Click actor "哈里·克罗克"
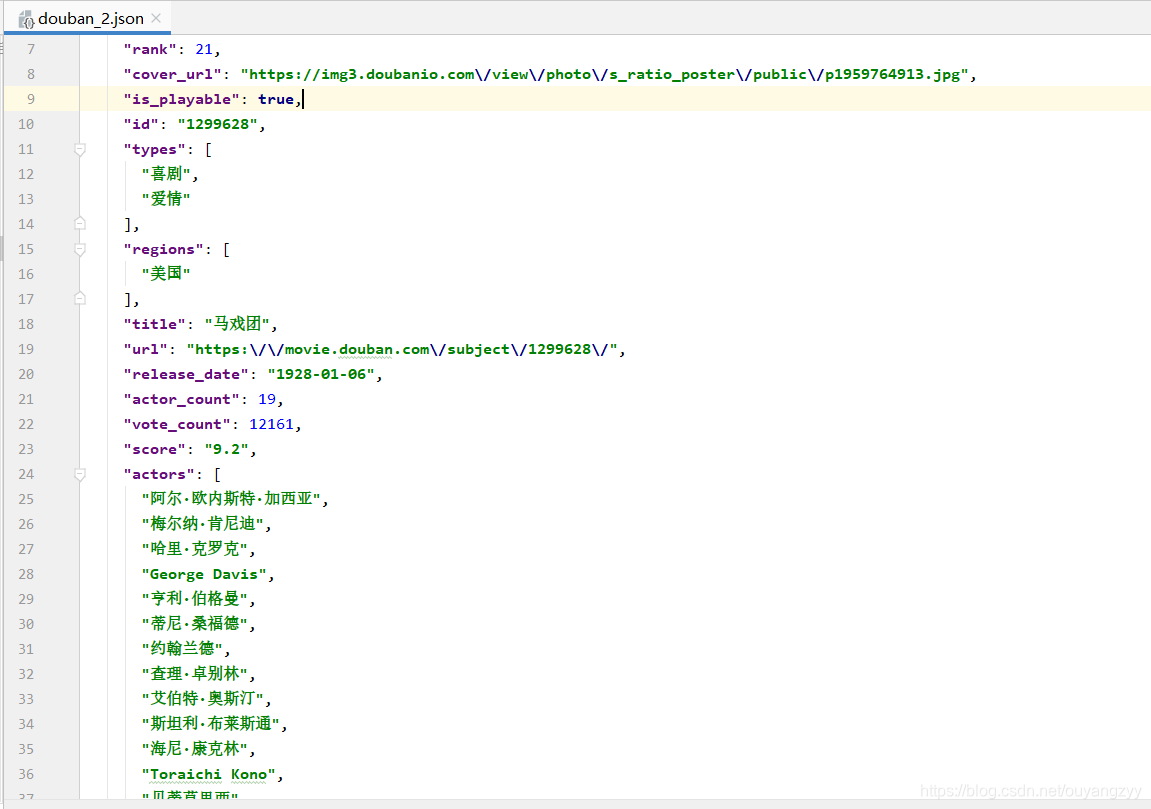 tap(195, 549)
